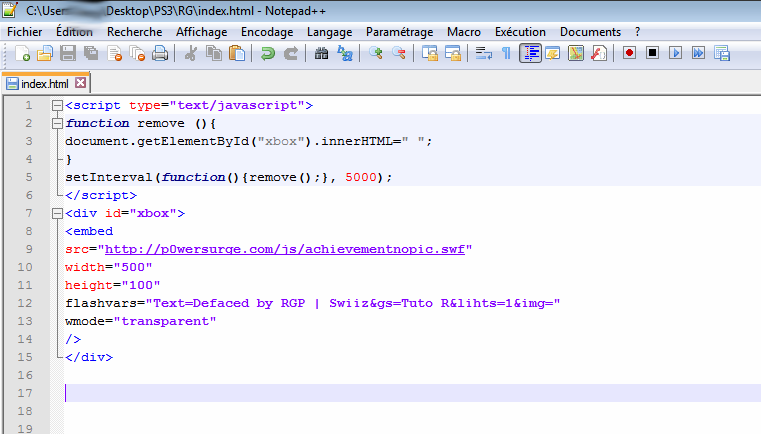Open the Documents menu
Viewport: 761px width, 434px height.
click(590, 32)
